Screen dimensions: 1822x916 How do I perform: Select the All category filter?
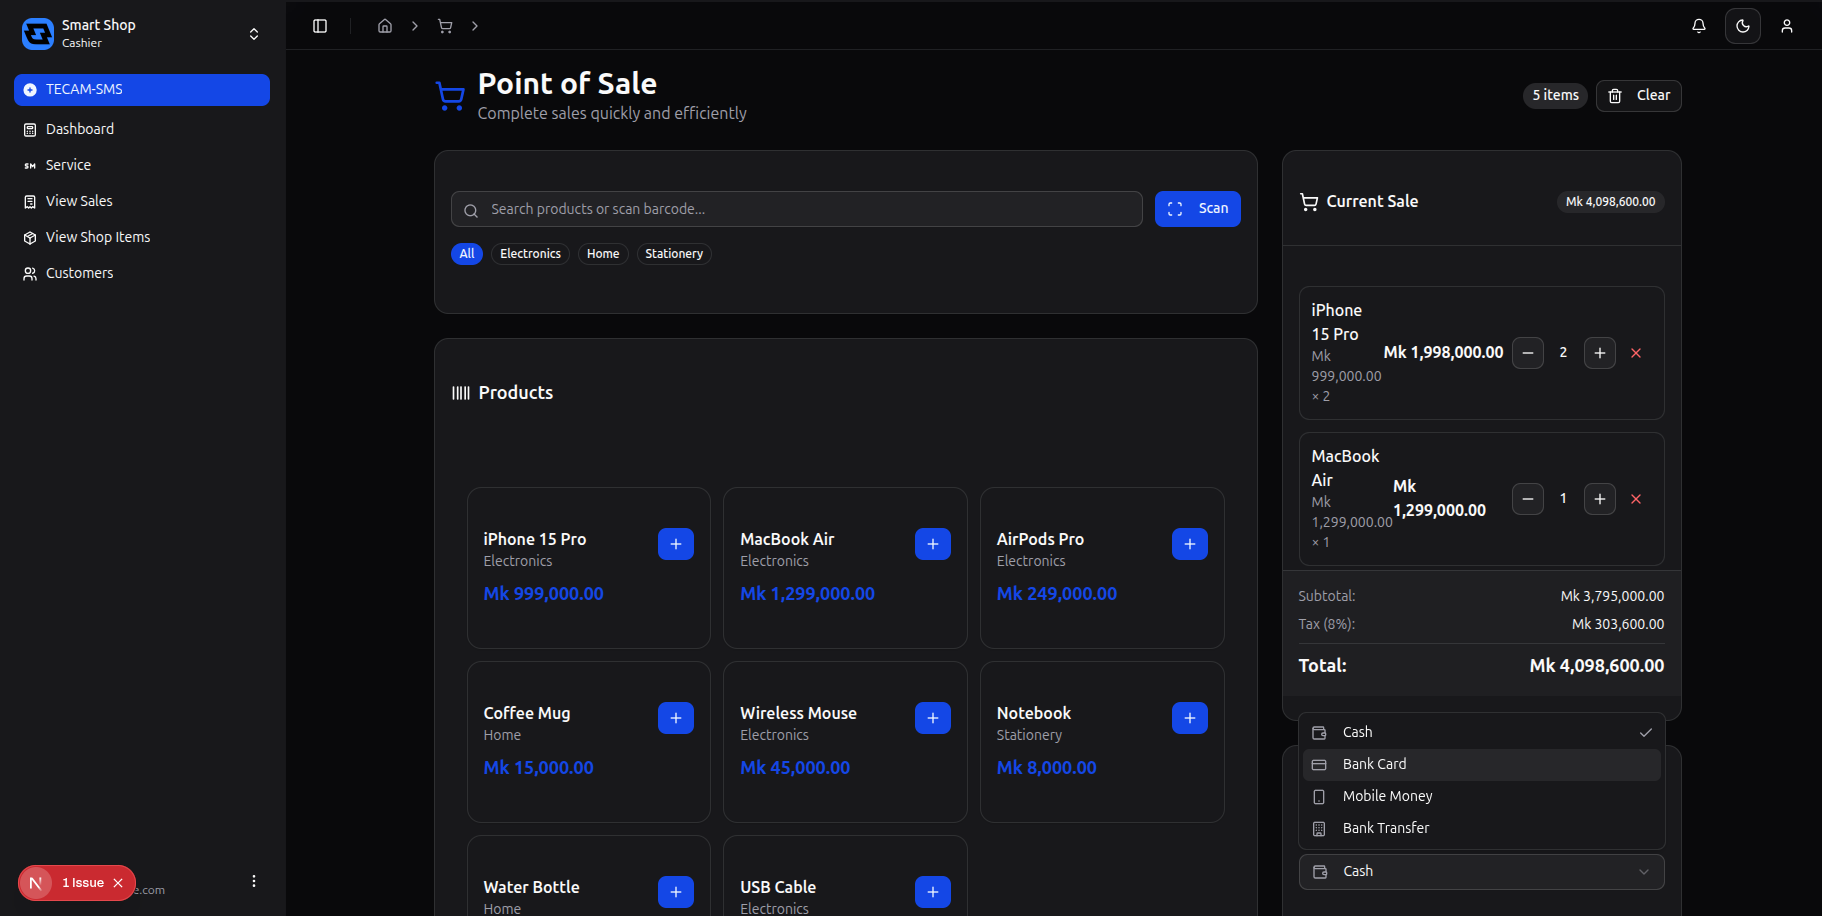coord(467,254)
